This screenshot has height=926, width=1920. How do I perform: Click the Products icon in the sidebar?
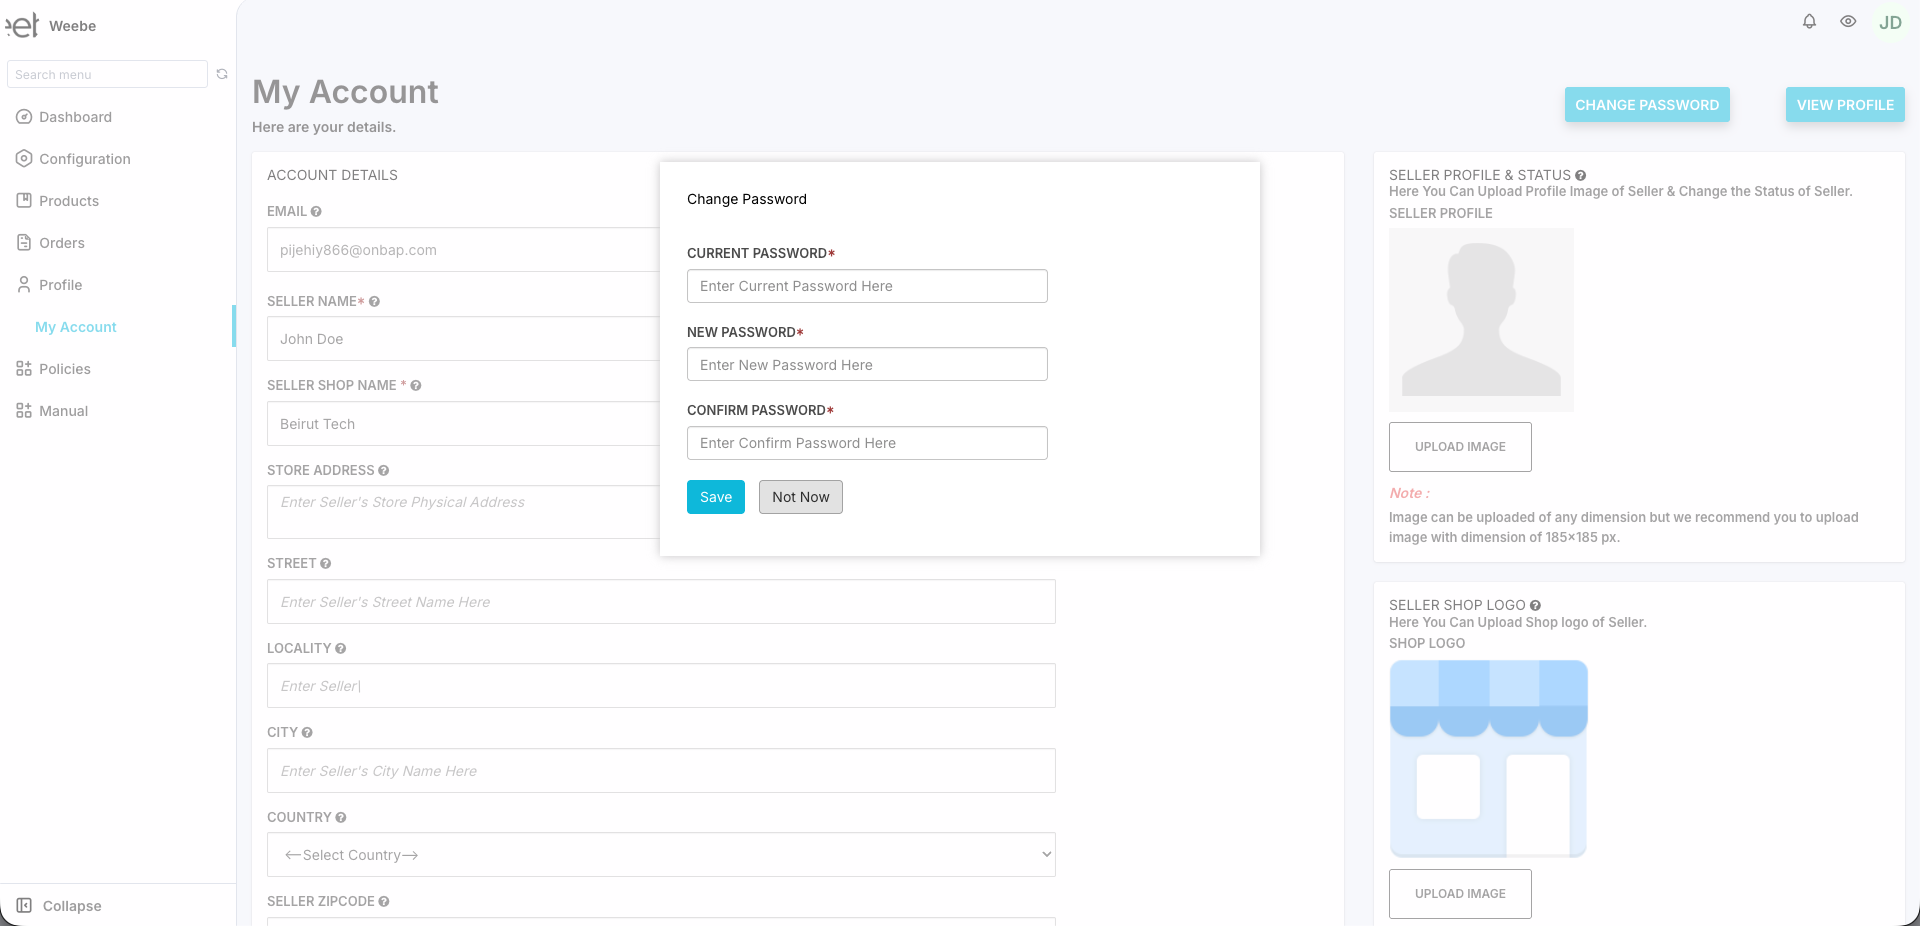coord(23,200)
